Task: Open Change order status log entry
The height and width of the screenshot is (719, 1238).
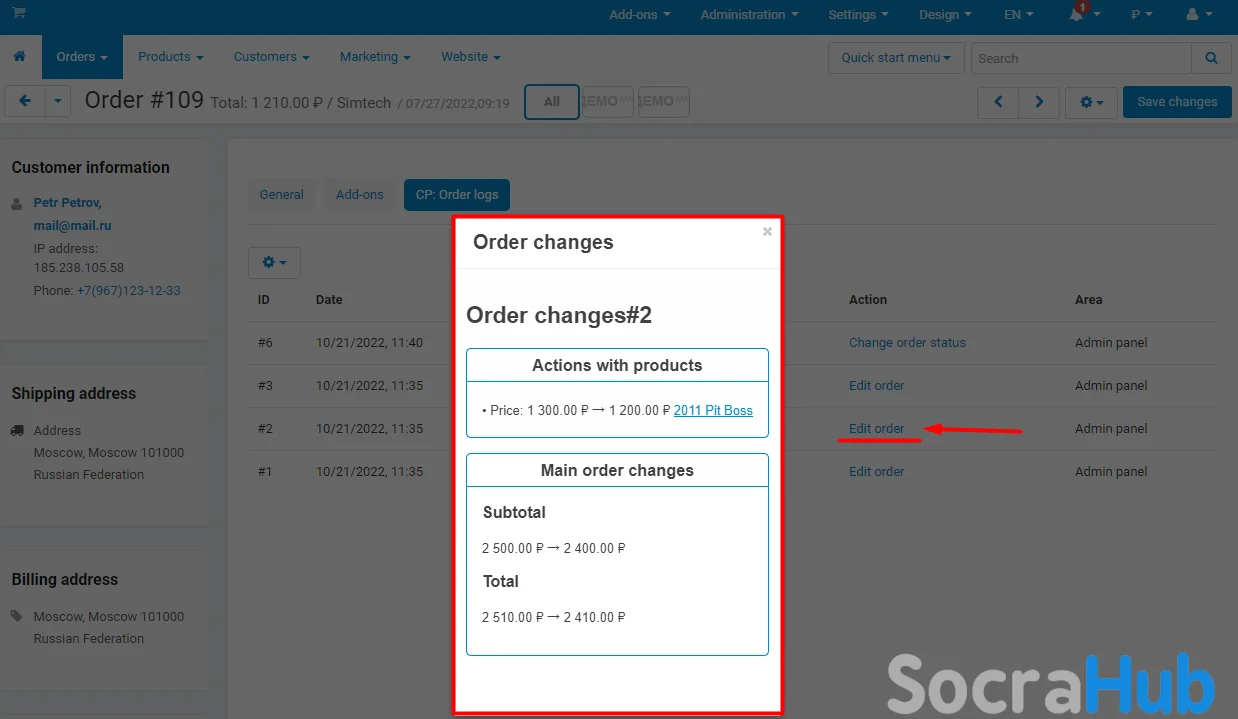Action: (908, 343)
